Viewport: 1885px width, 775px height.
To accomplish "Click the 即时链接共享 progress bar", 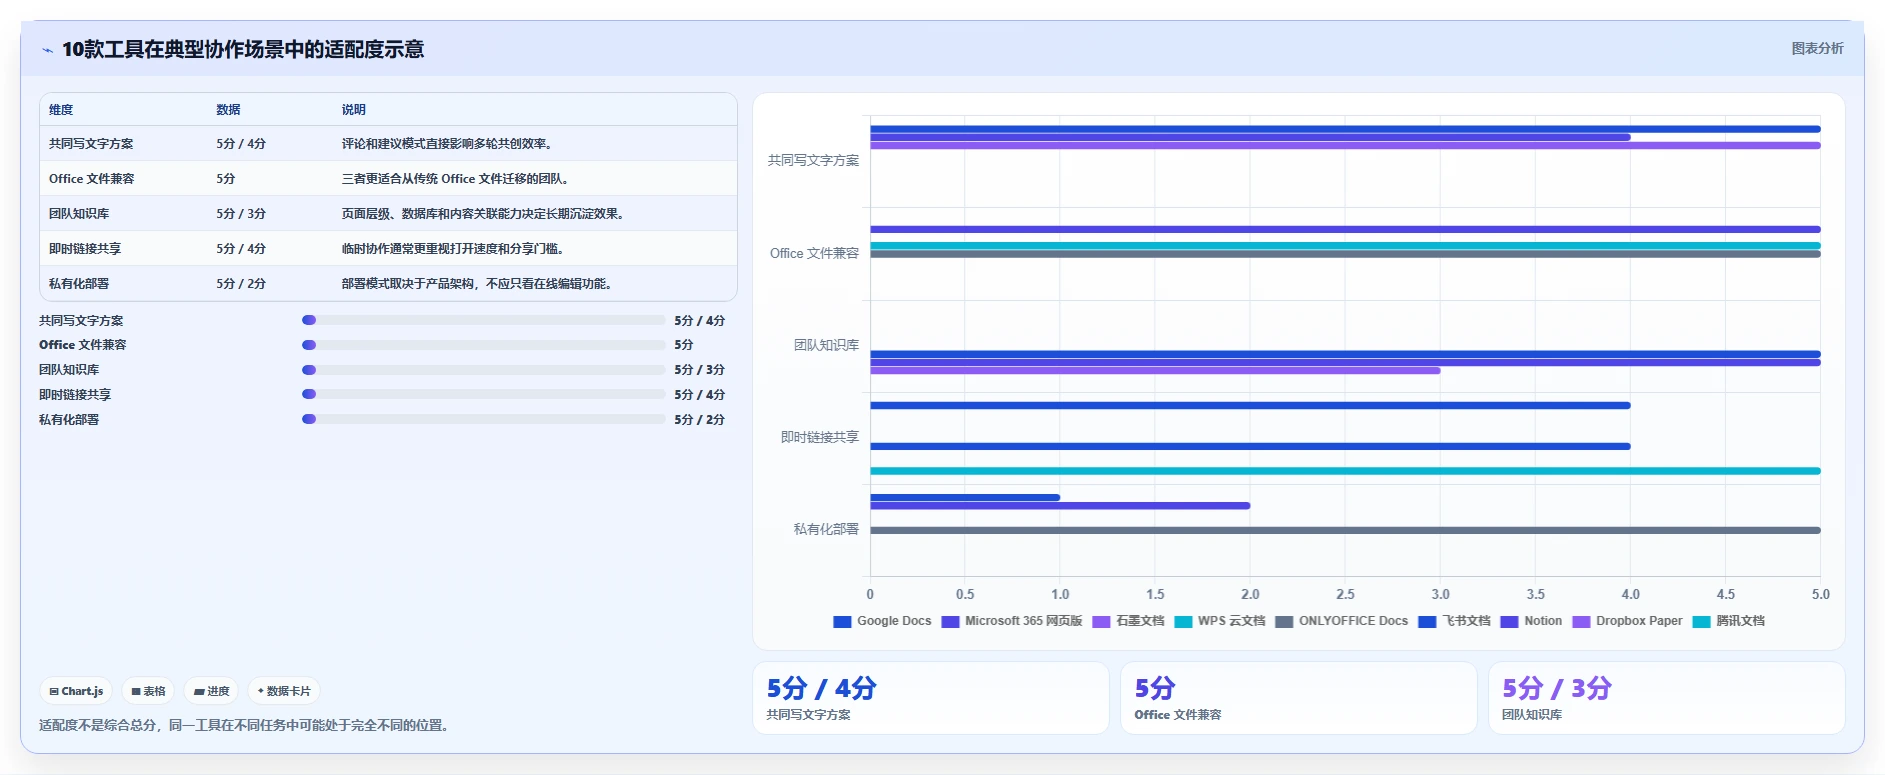I will coord(483,394).
